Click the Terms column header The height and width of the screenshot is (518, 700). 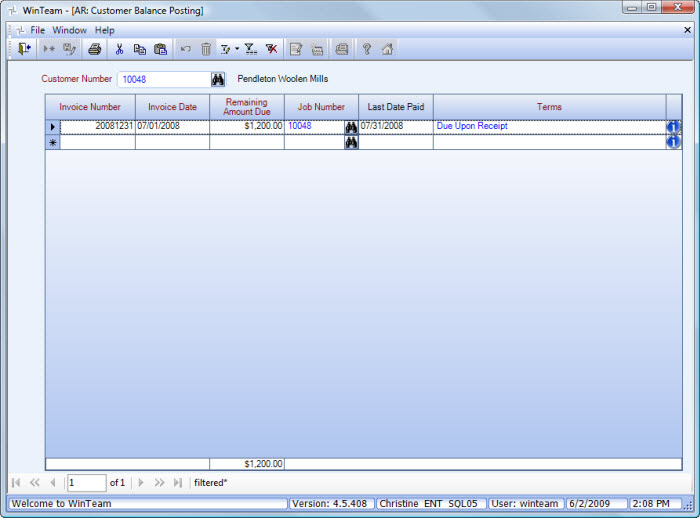coord(549,107)
